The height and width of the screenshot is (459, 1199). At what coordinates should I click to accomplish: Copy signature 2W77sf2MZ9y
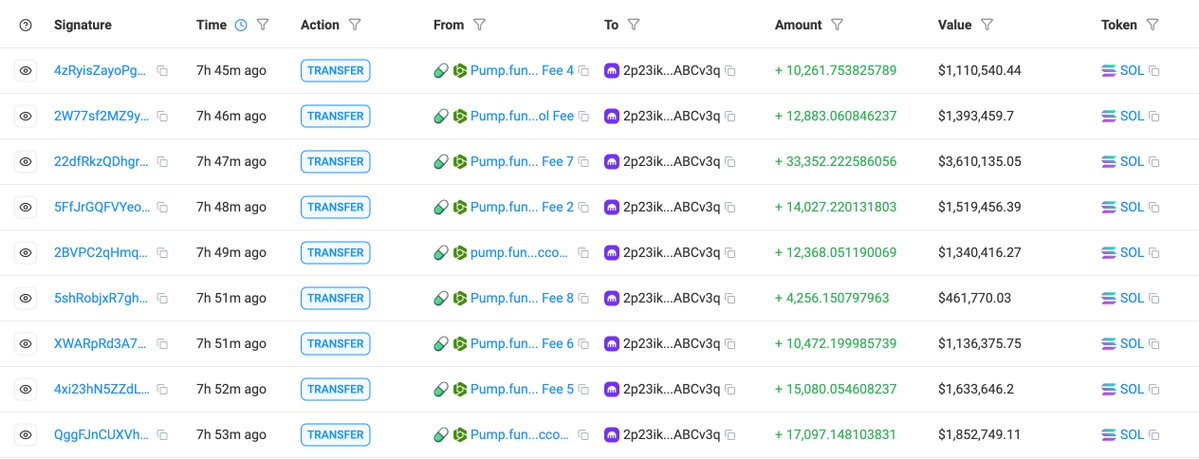(x=162, y=116)
